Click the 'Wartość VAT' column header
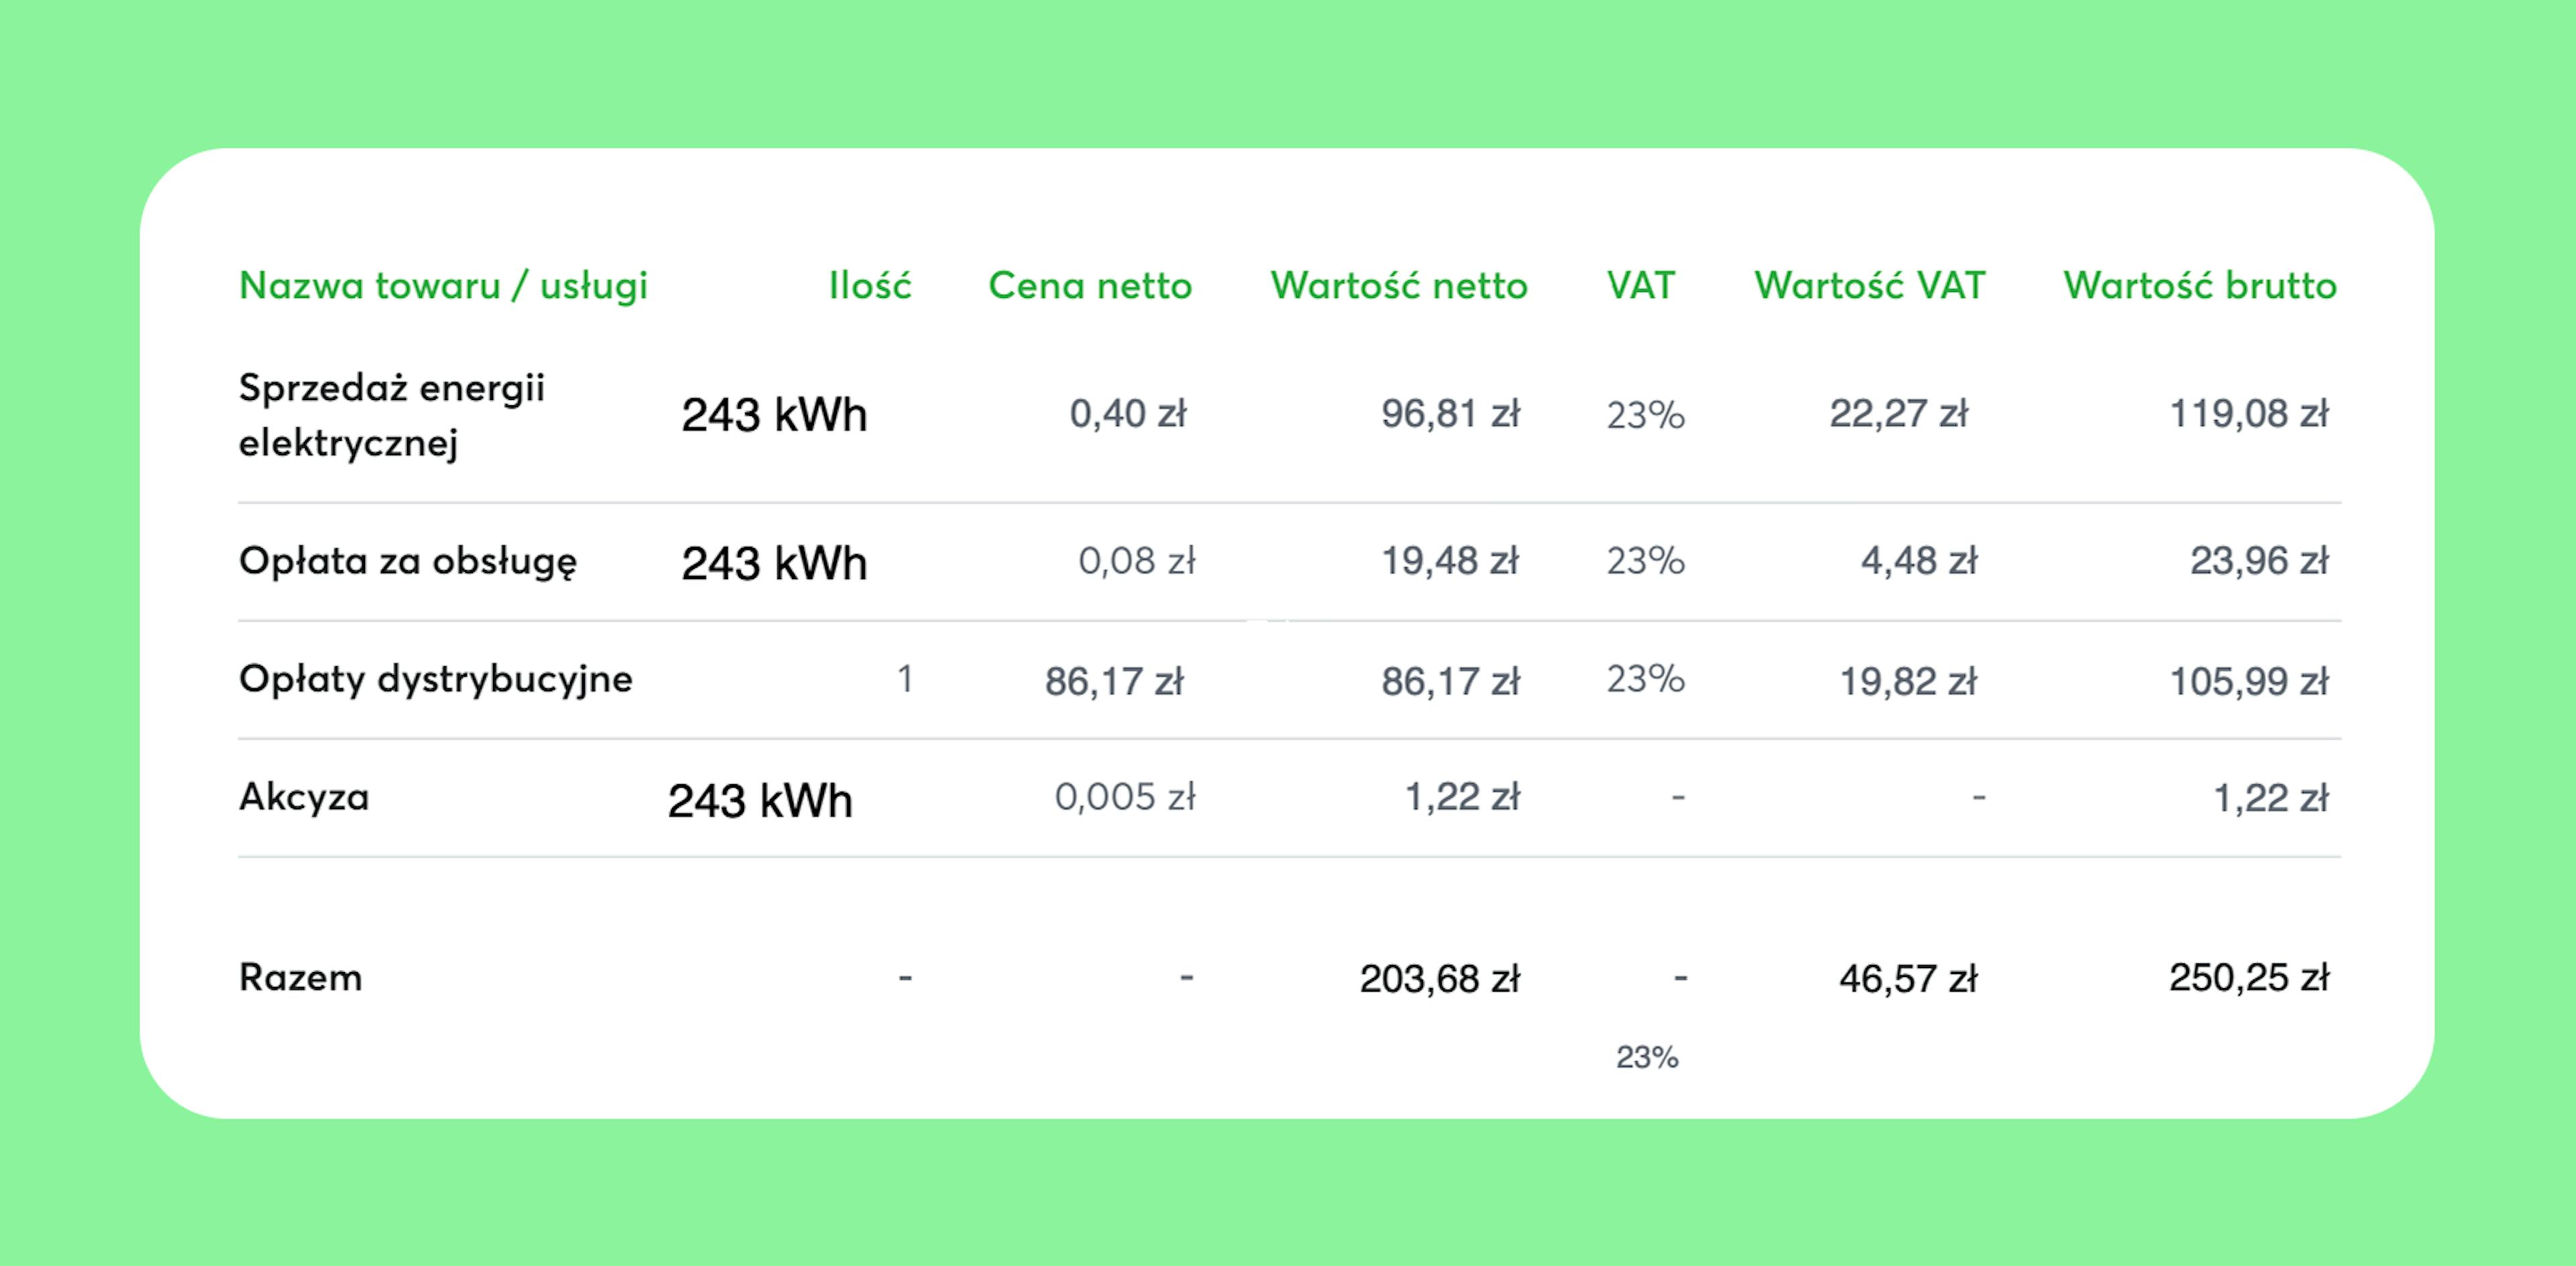 (x=1869, y=286)
